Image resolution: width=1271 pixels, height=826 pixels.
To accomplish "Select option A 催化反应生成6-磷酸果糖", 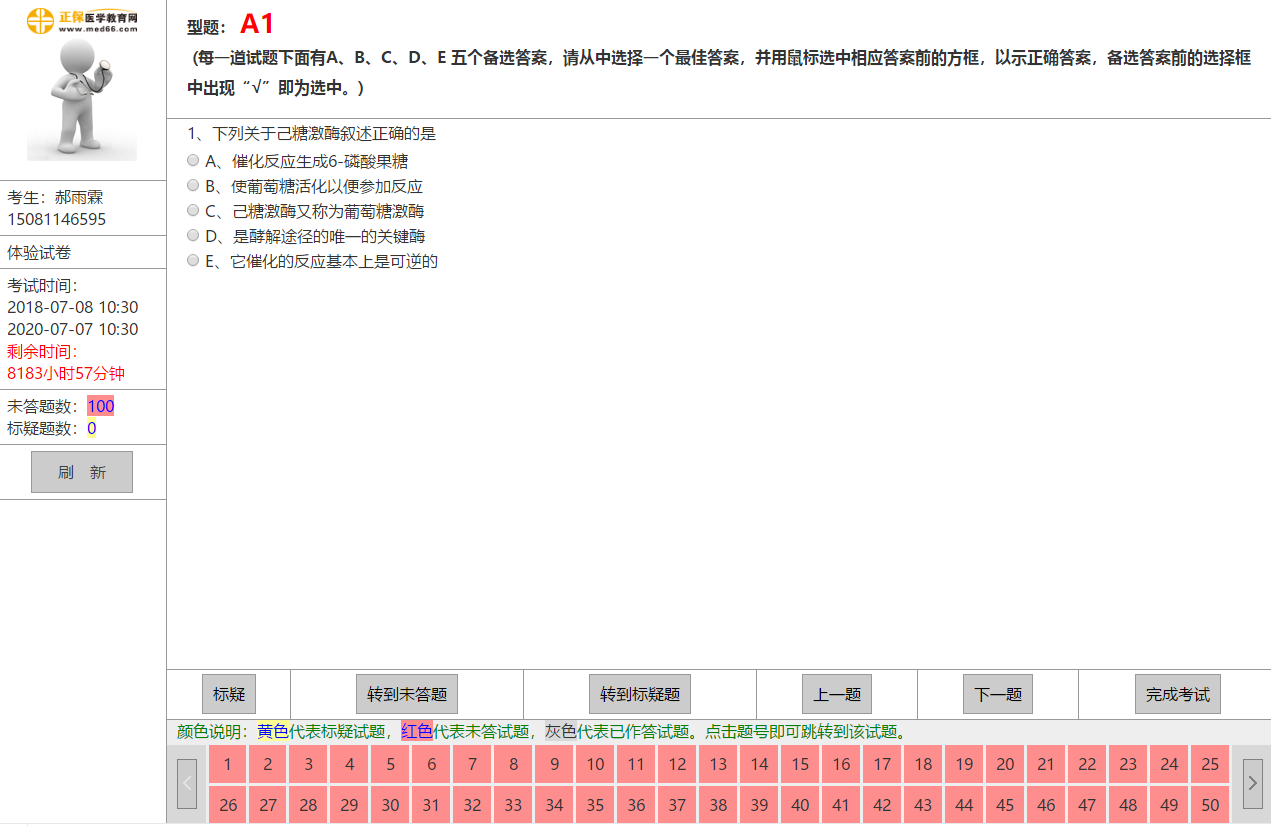I will coord(193,161).
